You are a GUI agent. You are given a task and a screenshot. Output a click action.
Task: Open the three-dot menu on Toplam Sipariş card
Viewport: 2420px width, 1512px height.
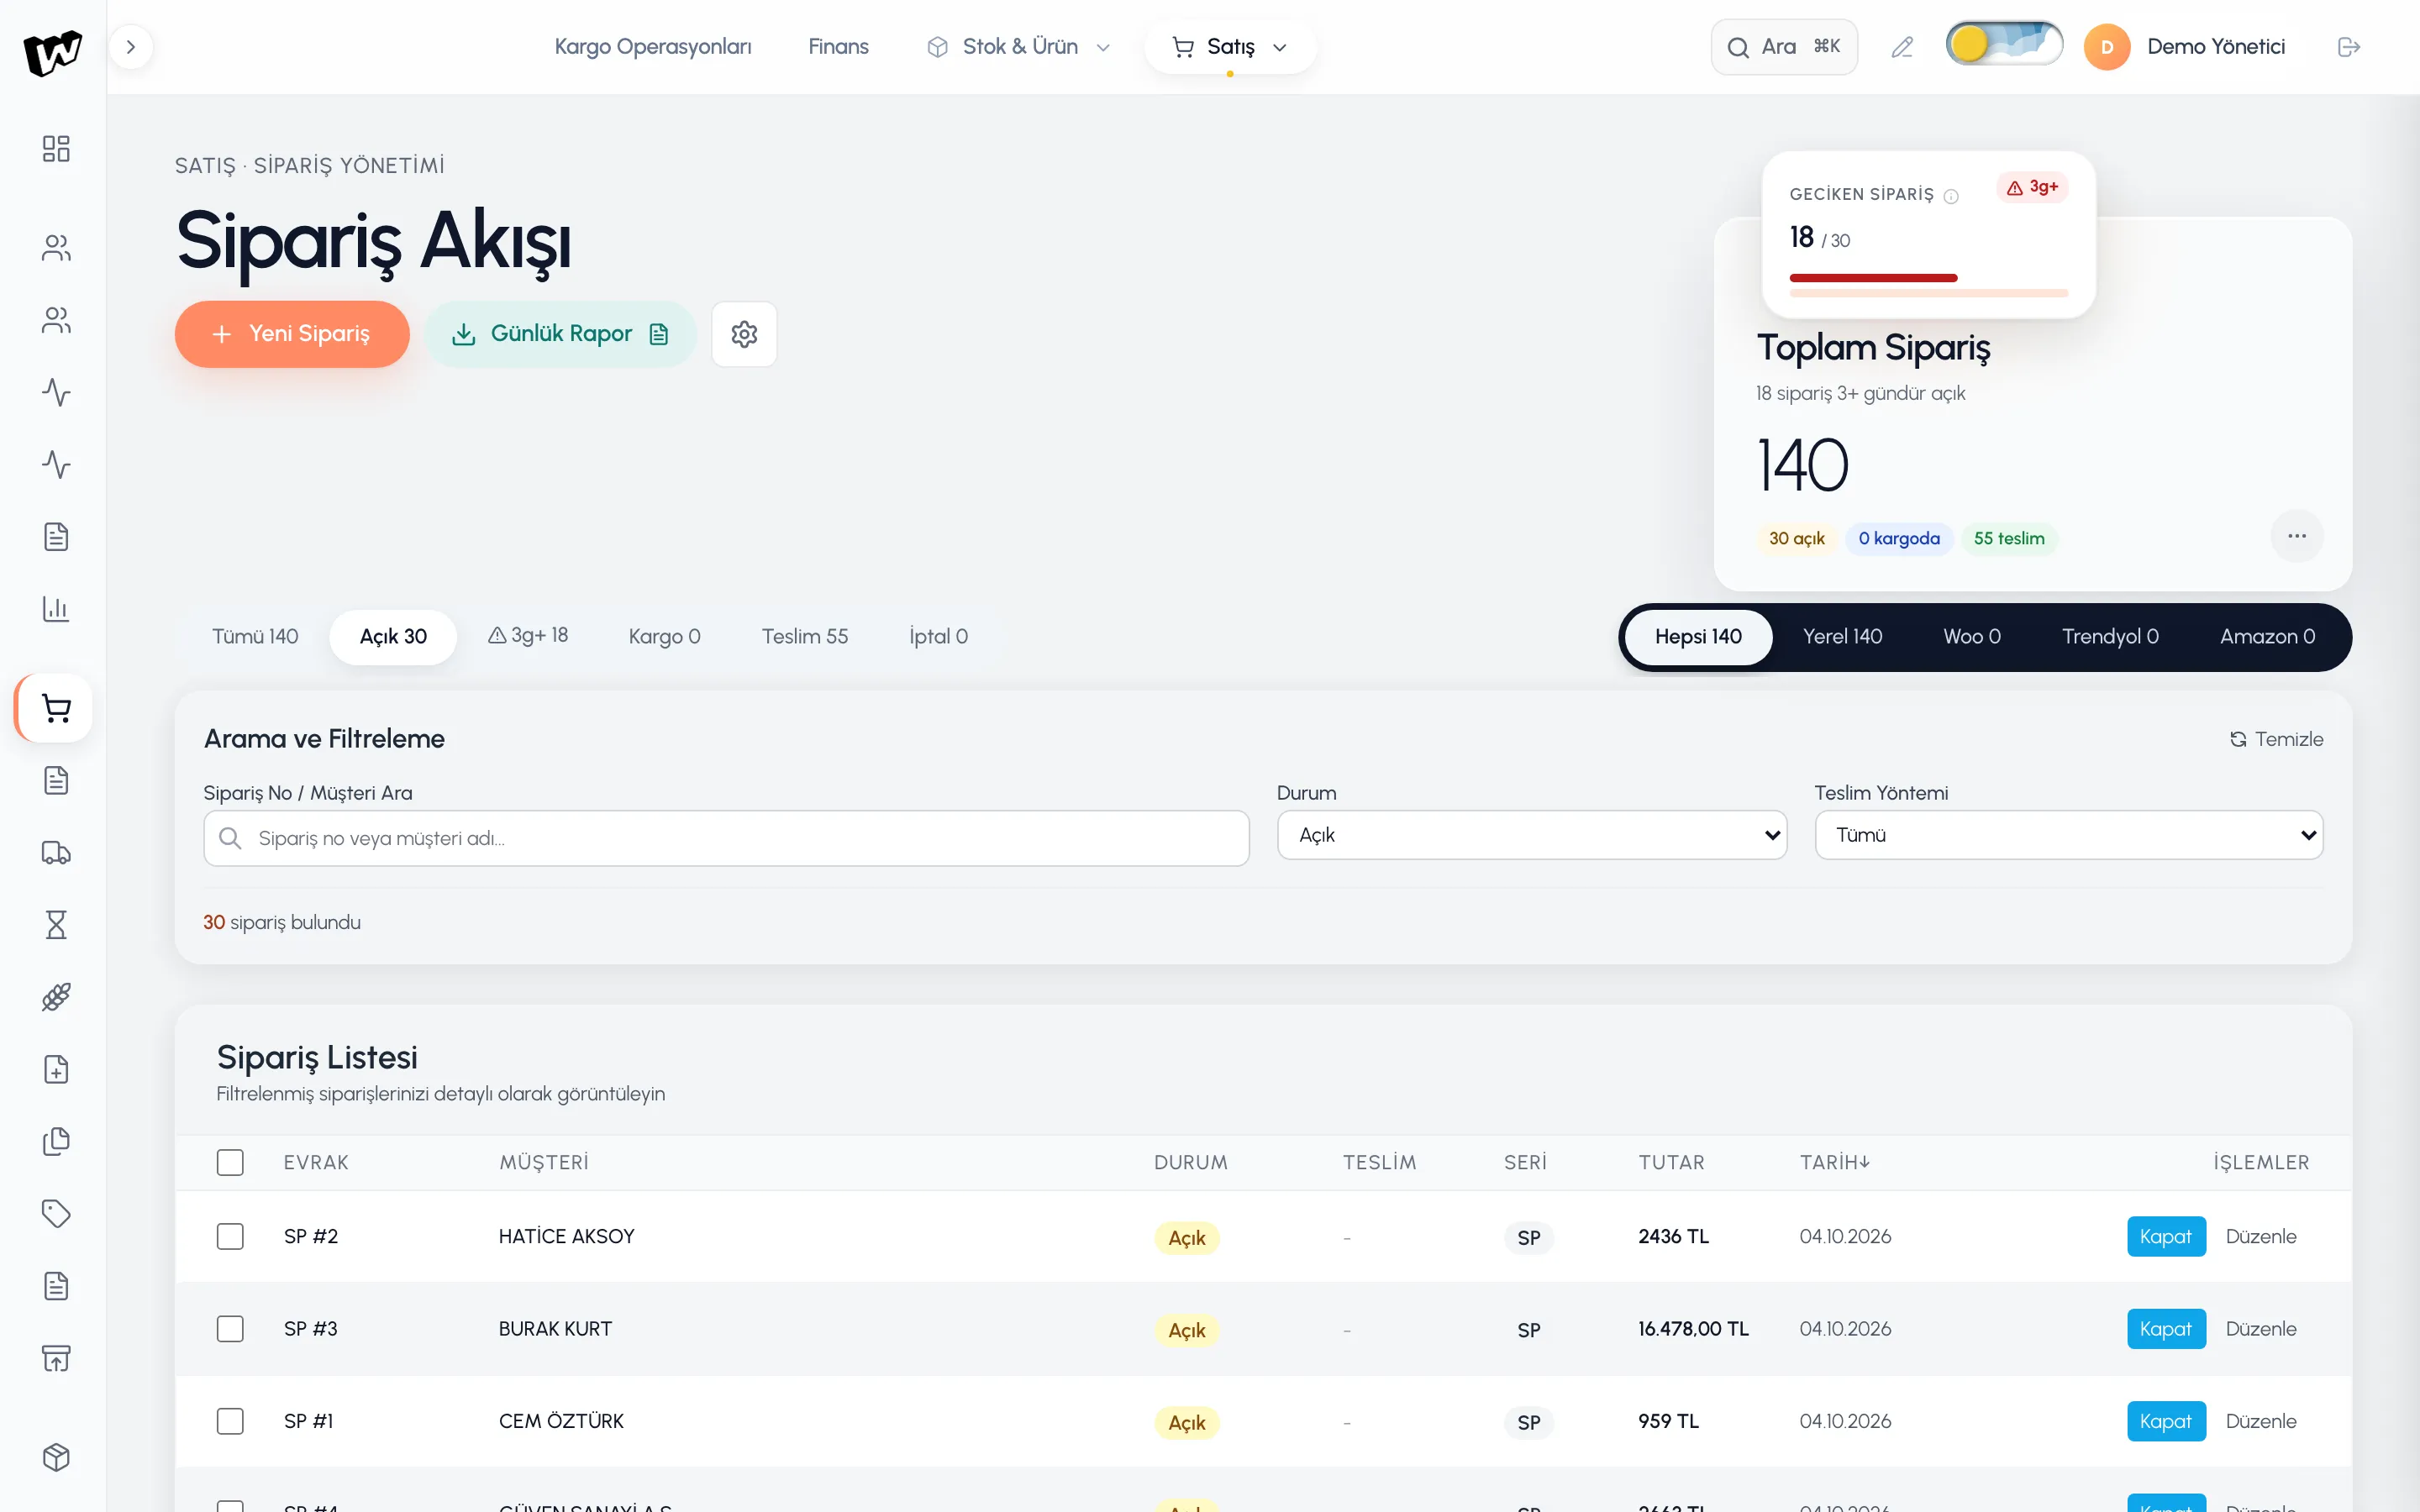point(2297,536)
